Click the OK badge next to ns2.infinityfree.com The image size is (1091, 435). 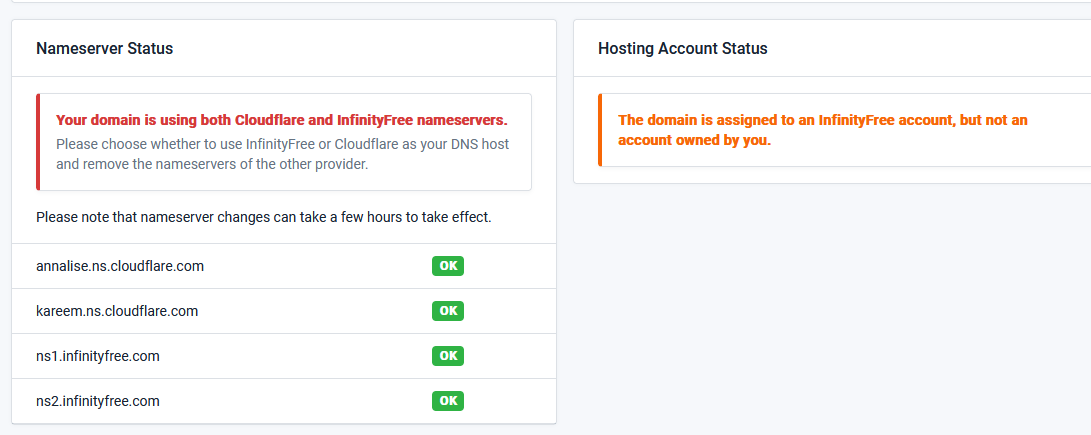click(448, 401)
